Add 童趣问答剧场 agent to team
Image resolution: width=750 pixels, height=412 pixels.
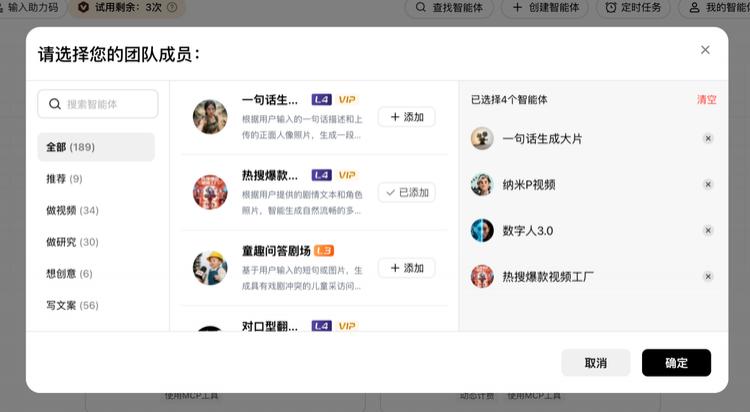point(406,268)
